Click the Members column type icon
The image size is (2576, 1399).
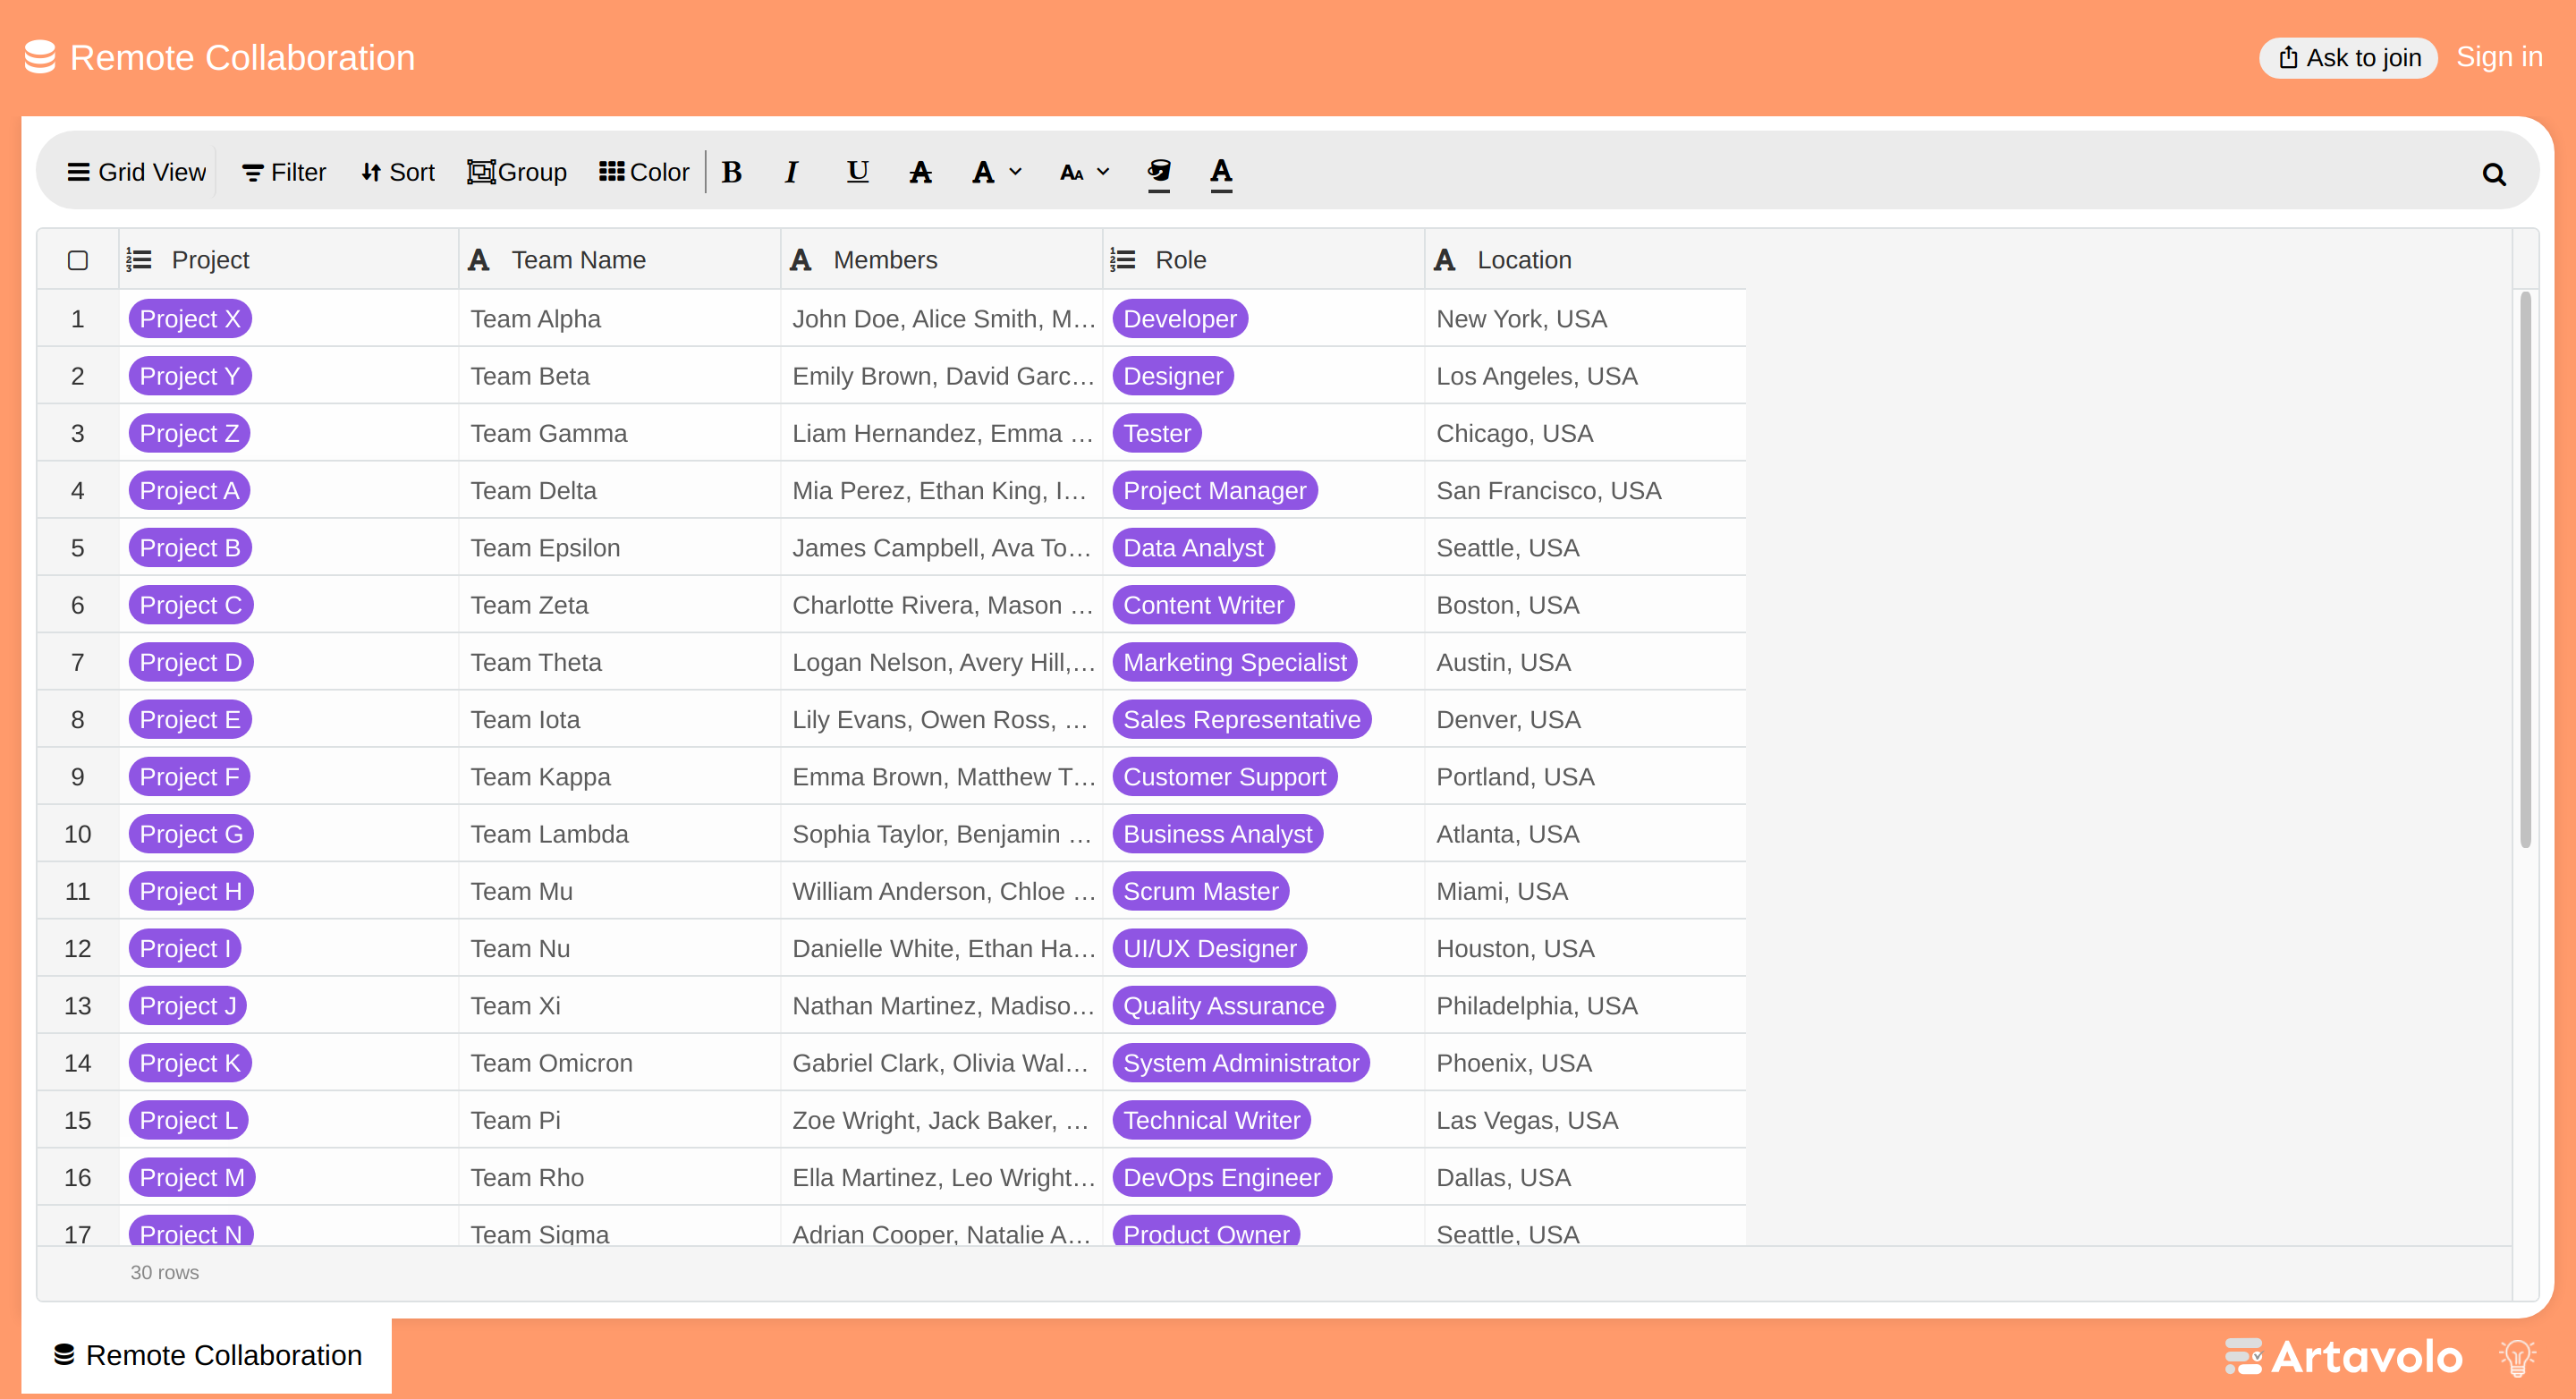pyautogui.click(x=801, y=260)
